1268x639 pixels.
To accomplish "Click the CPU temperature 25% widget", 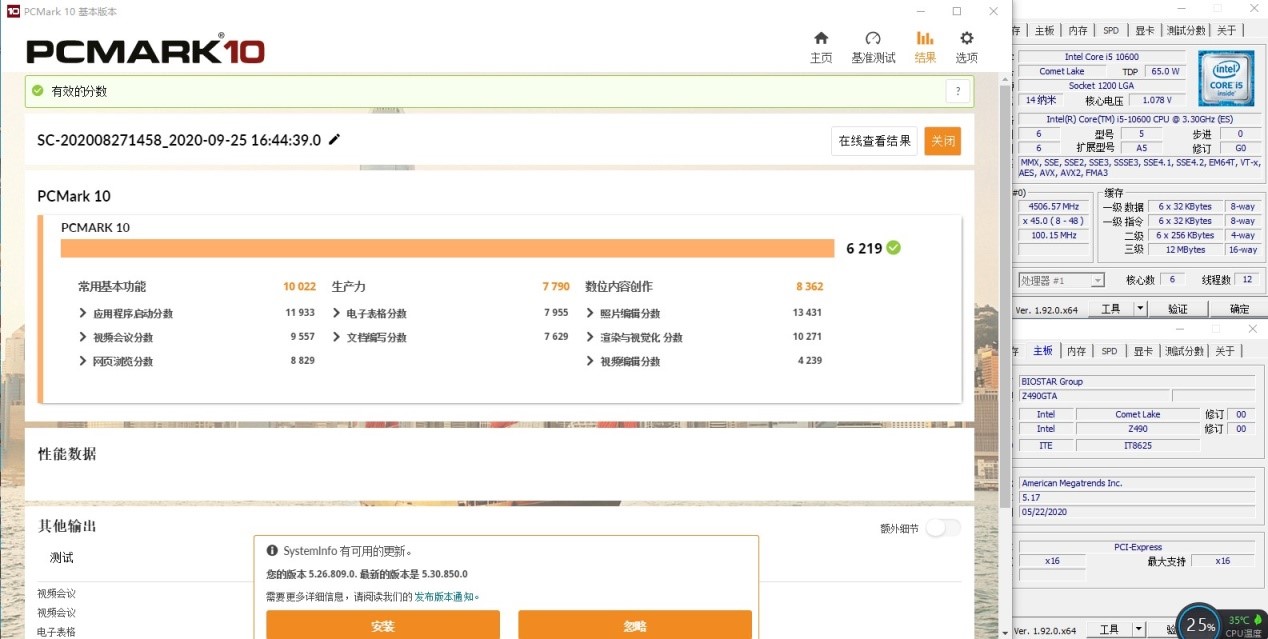I will coord(1199,624).
